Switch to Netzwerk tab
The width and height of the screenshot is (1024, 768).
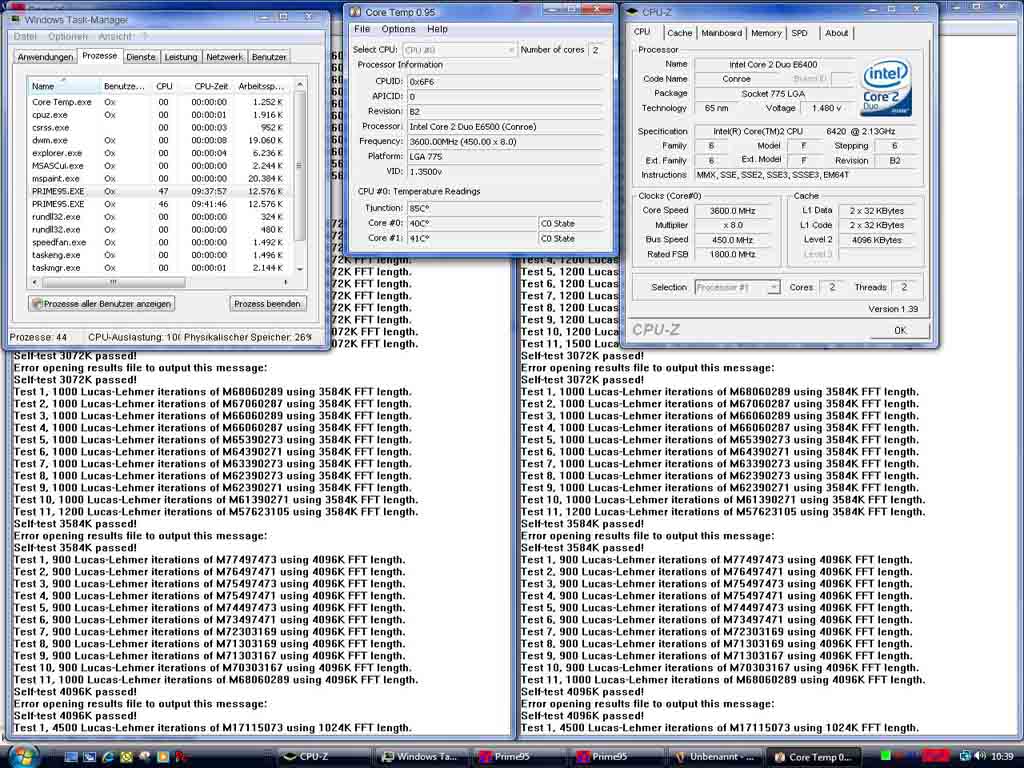click(x=224, y=57)
